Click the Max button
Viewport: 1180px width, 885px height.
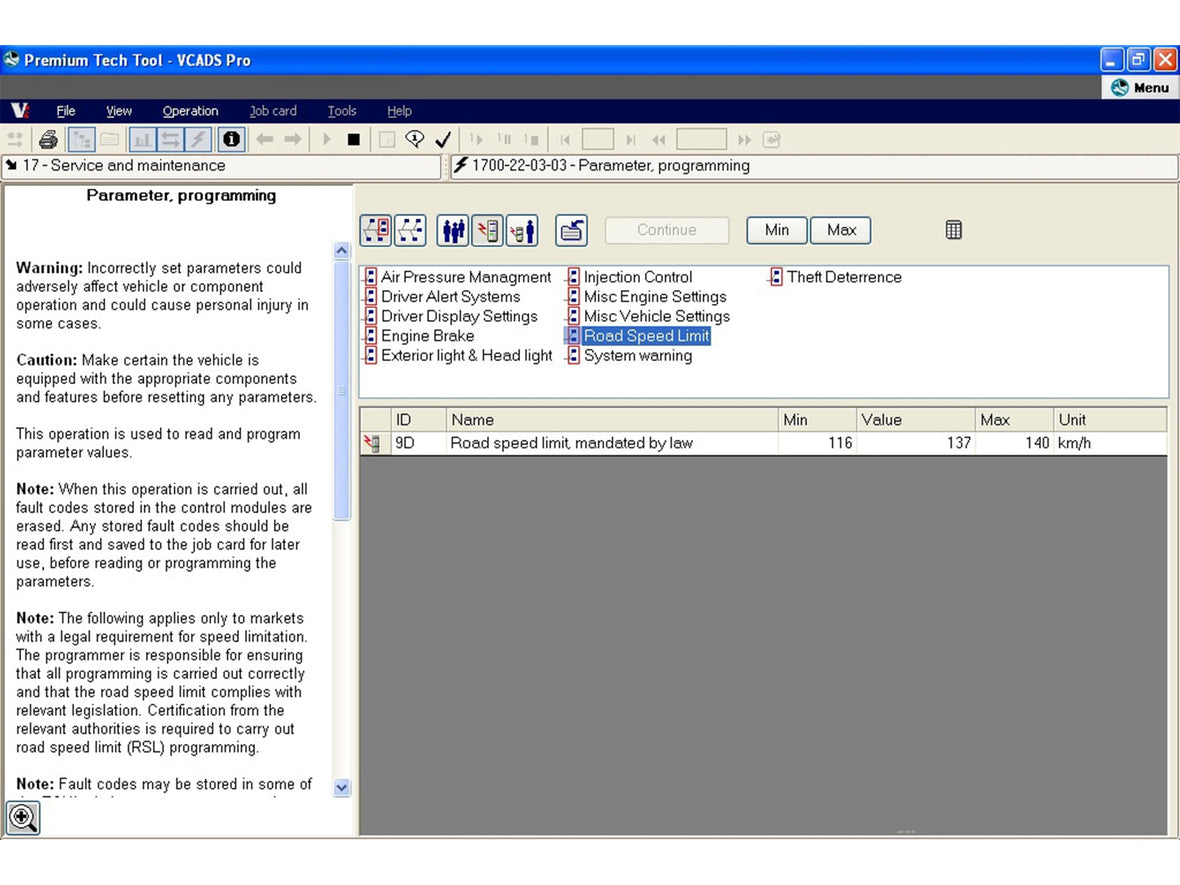coord(841,230)
